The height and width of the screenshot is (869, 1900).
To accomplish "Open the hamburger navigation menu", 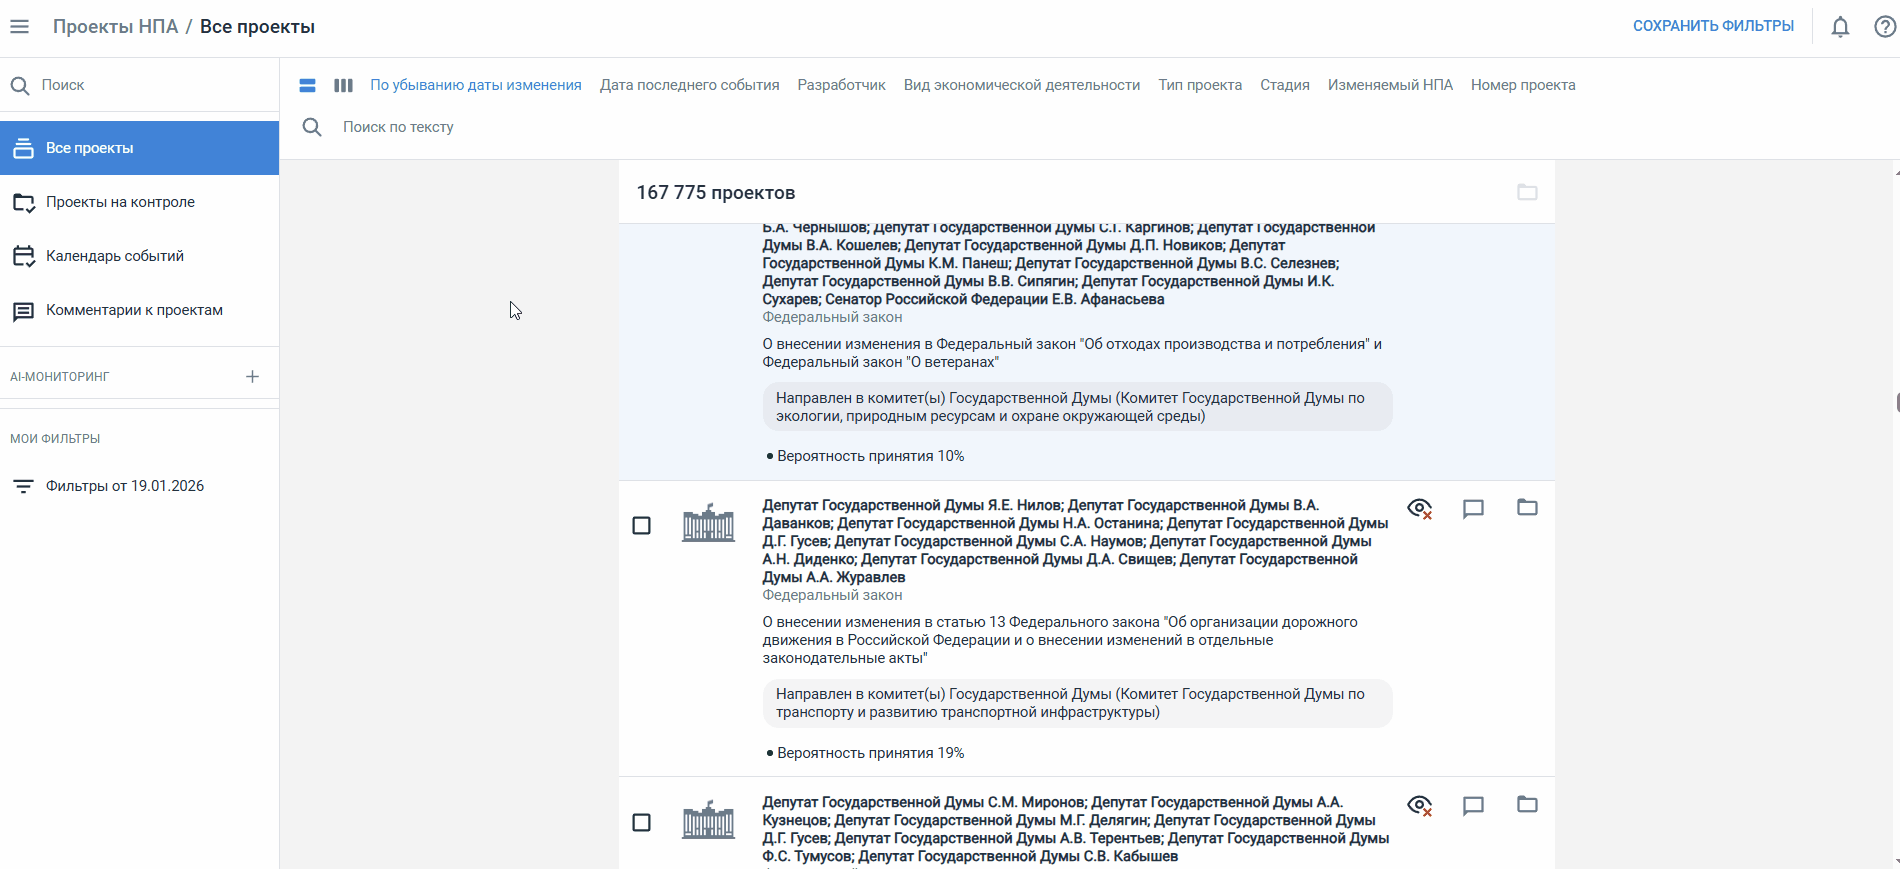I will tap(19, 27).
